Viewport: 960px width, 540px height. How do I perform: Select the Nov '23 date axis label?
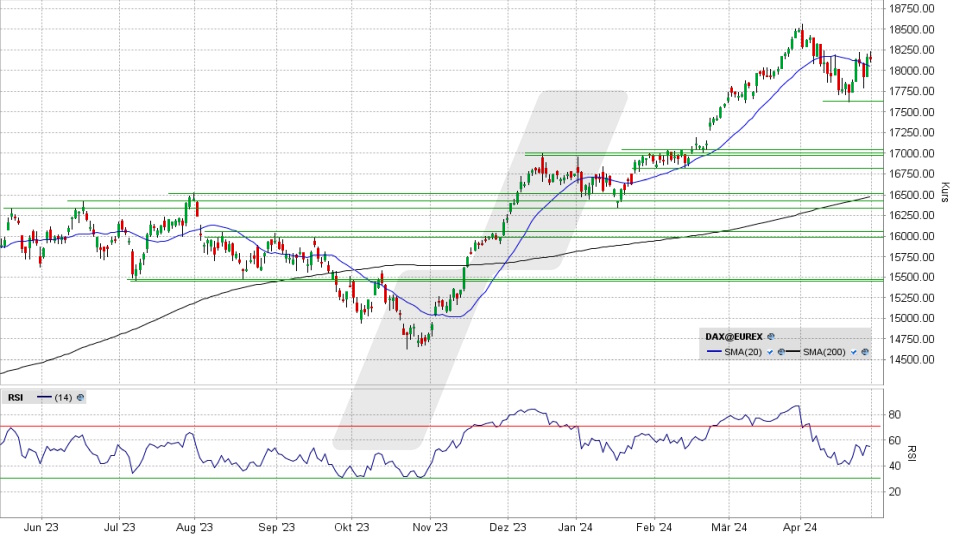(428, 527)
